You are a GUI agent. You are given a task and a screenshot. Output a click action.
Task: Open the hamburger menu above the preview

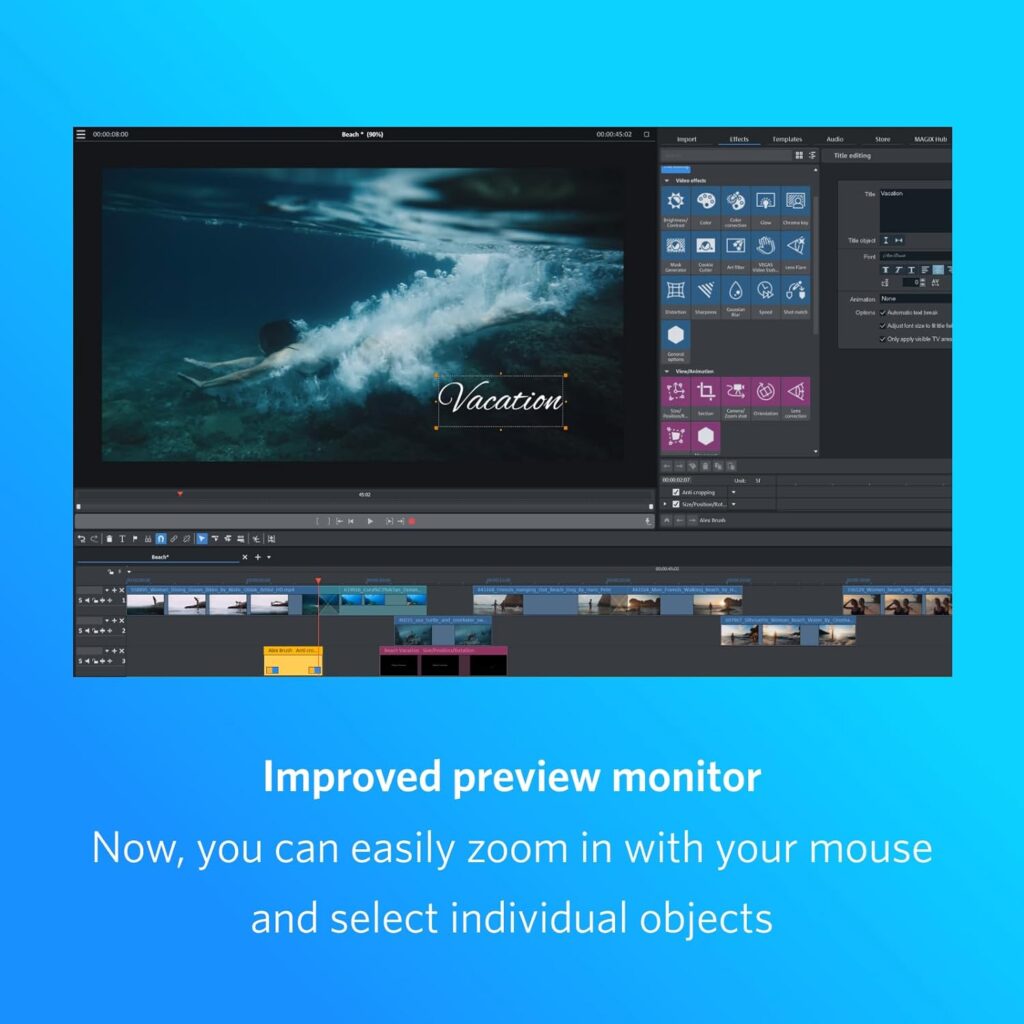pyautogui.click(x=81, y=133)
